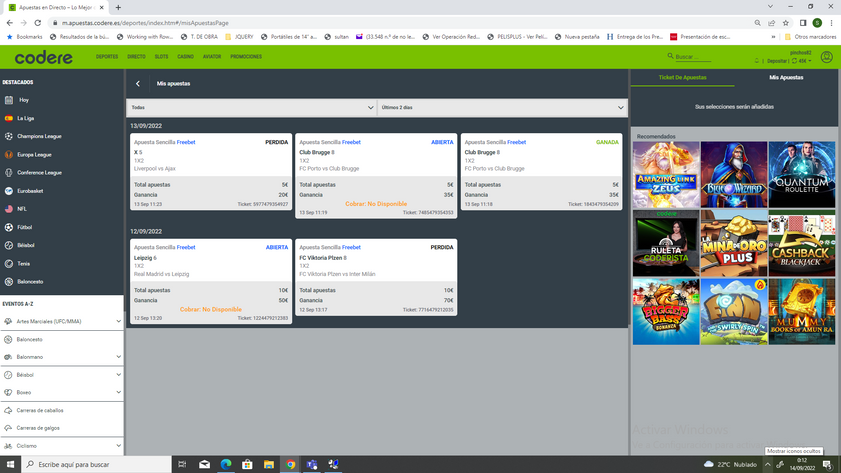
Task: Open File Explorer from the taskbar
Action: pyautogui.click(x=269, y=464)
